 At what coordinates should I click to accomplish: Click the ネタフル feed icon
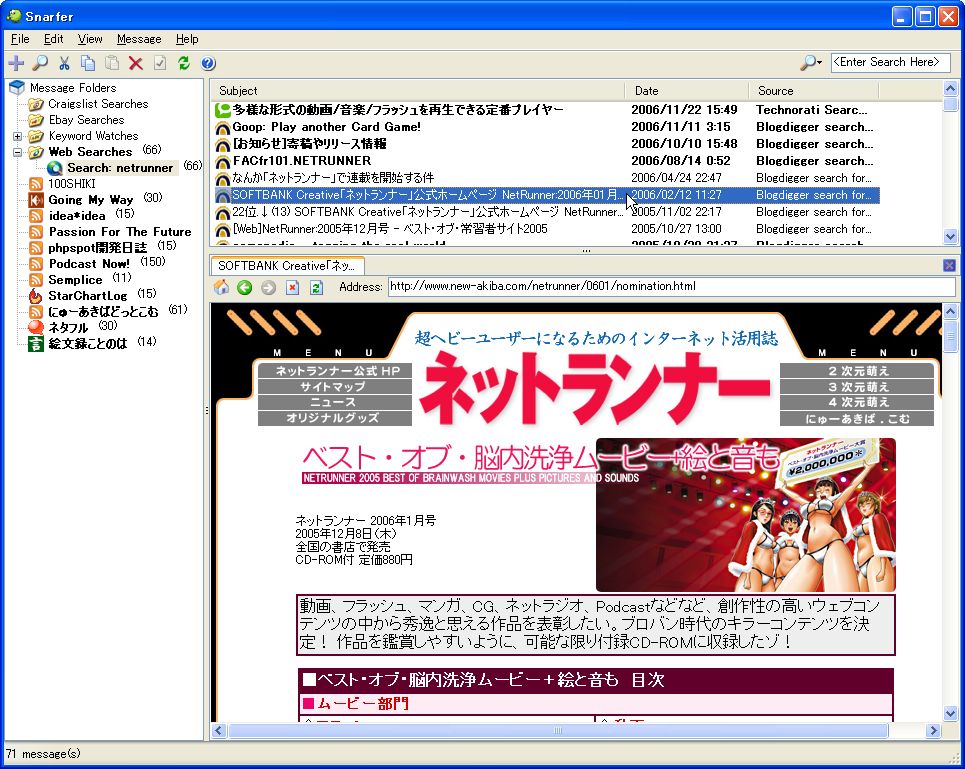[36, 328]
